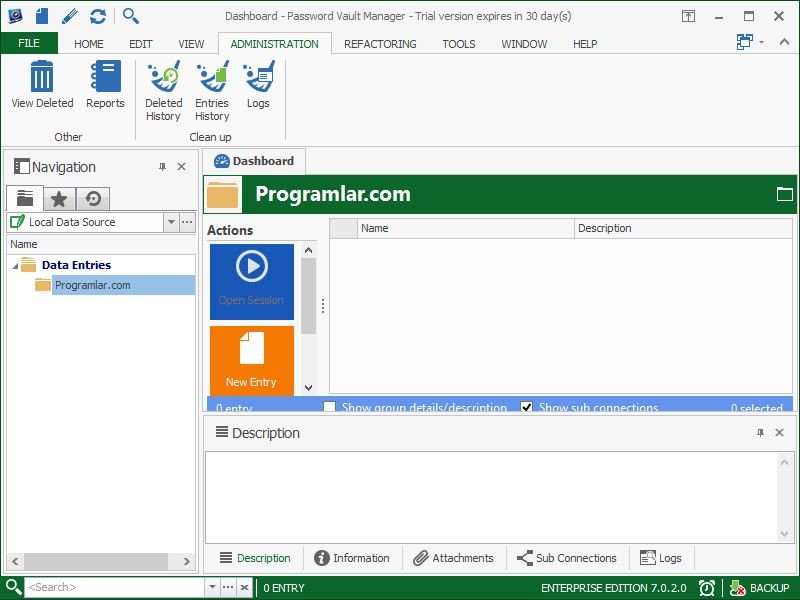The width and height of the screenshot is (800, 600).
Task: Click the status bar search magnifier icon
Action: 13,587
